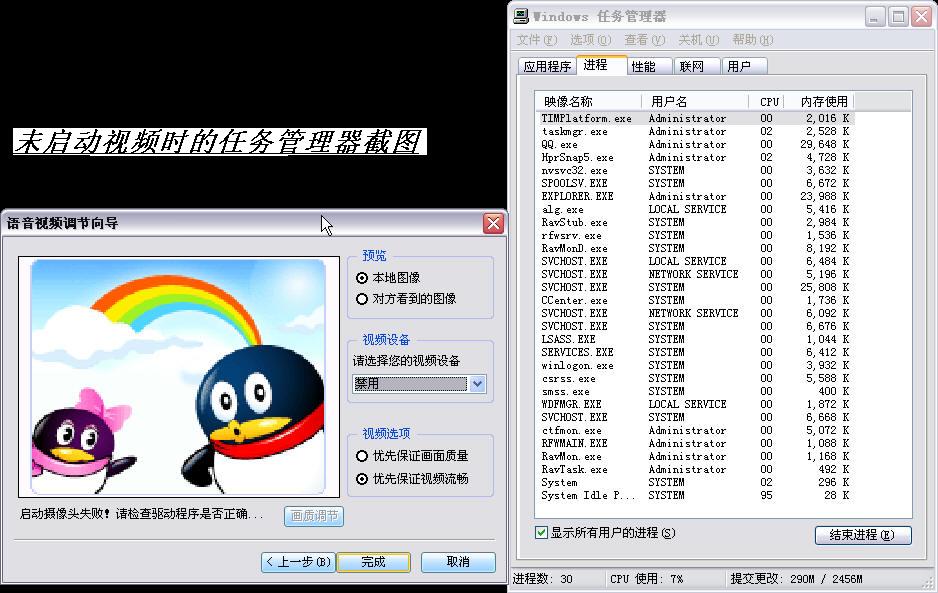Switch to the 联网 tab
Viewport: 938px width, 593px height.
point(698,66)
